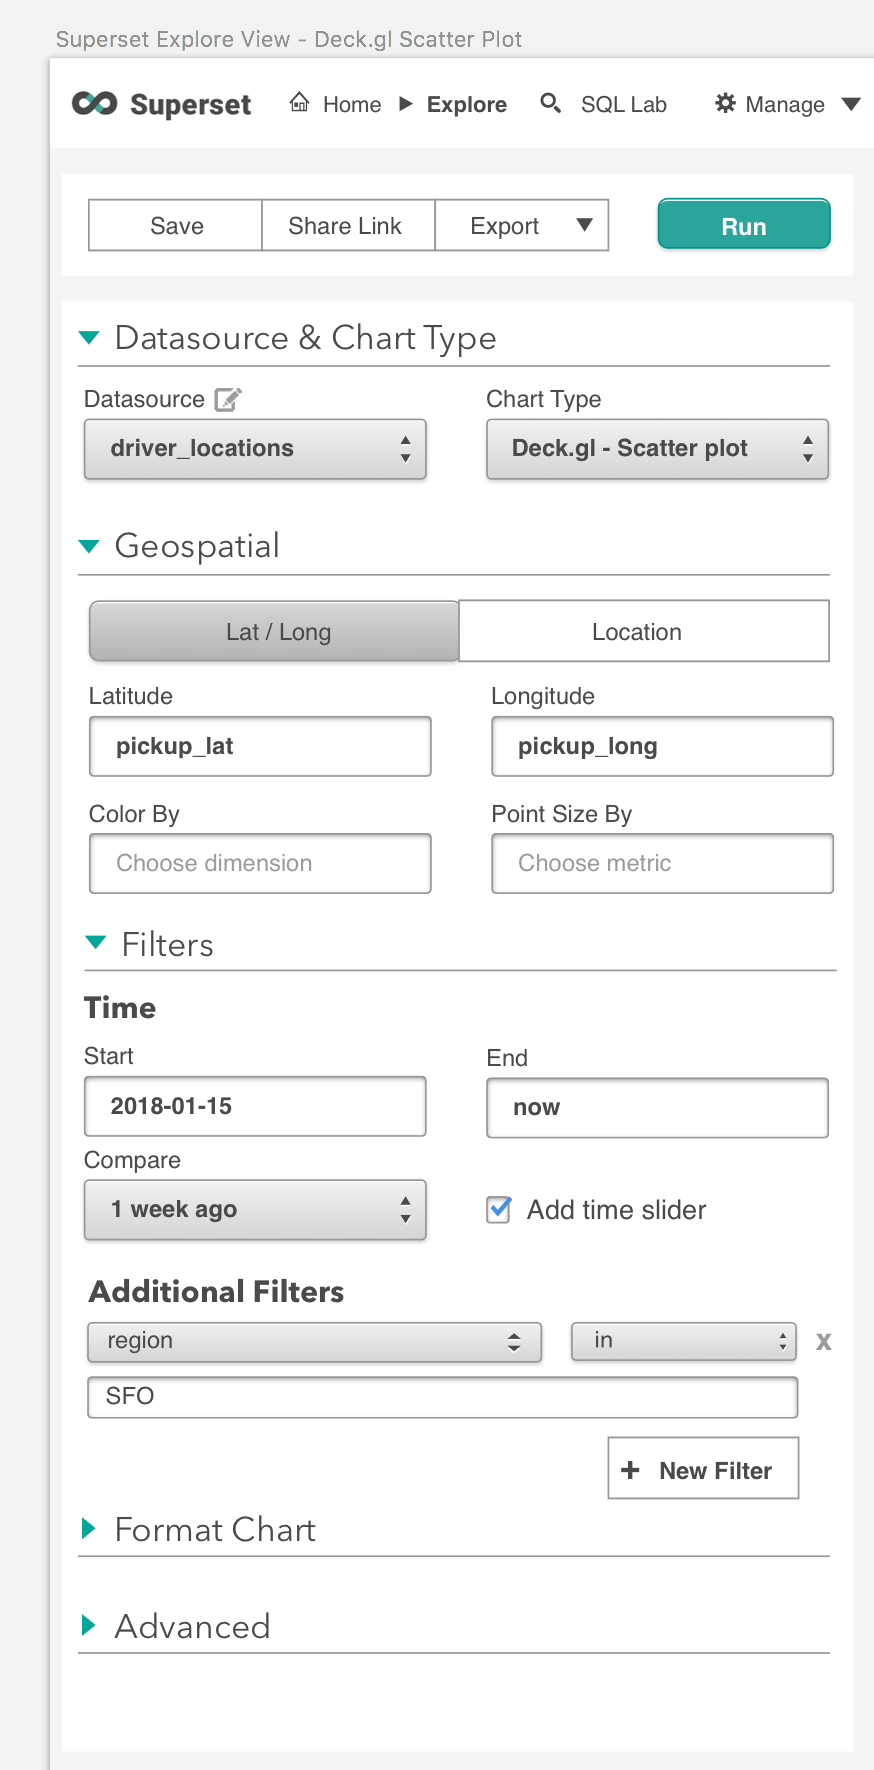
Task: Switch to the Location option
Action: [637, 631]
